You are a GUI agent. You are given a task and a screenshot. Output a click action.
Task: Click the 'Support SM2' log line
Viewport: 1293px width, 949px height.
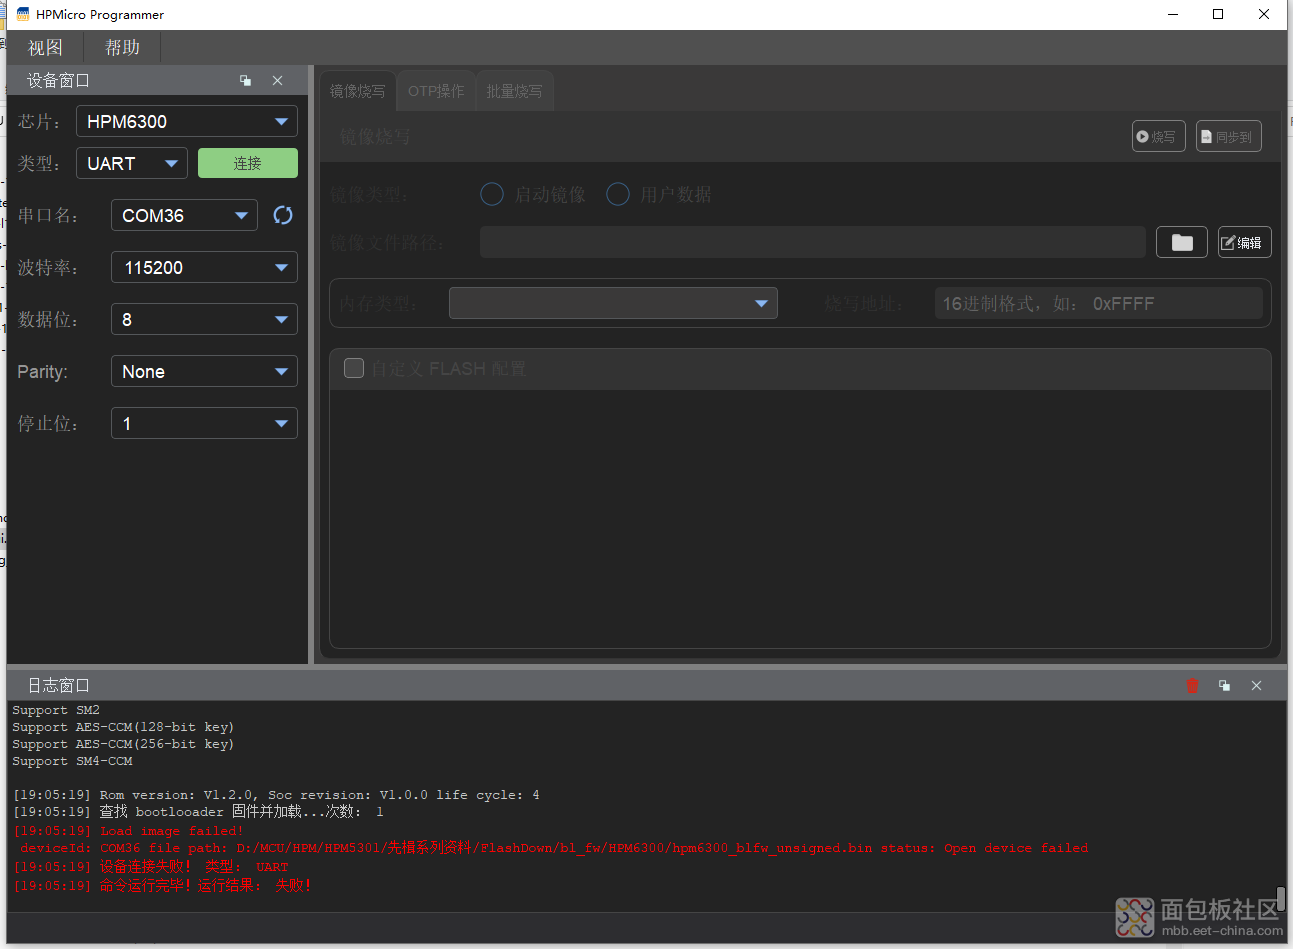pos(56,710)
